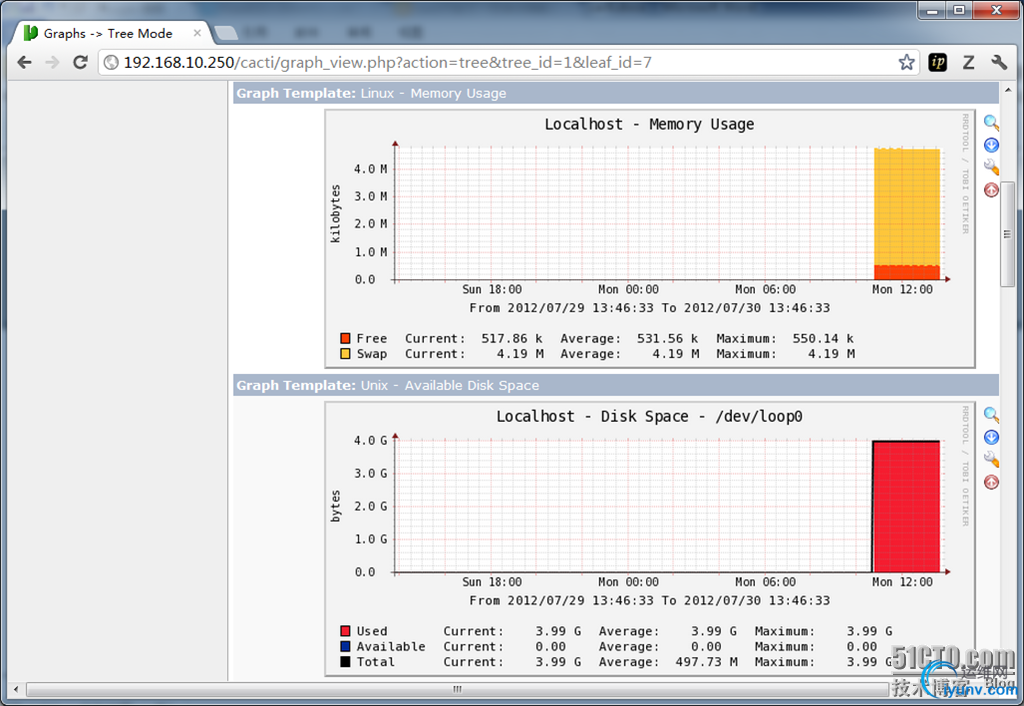Image resolution: width=1024 pixels, height=706 pixels.
Task: Jump to page top beside Memory Usage graph
Action: point(991,190)
